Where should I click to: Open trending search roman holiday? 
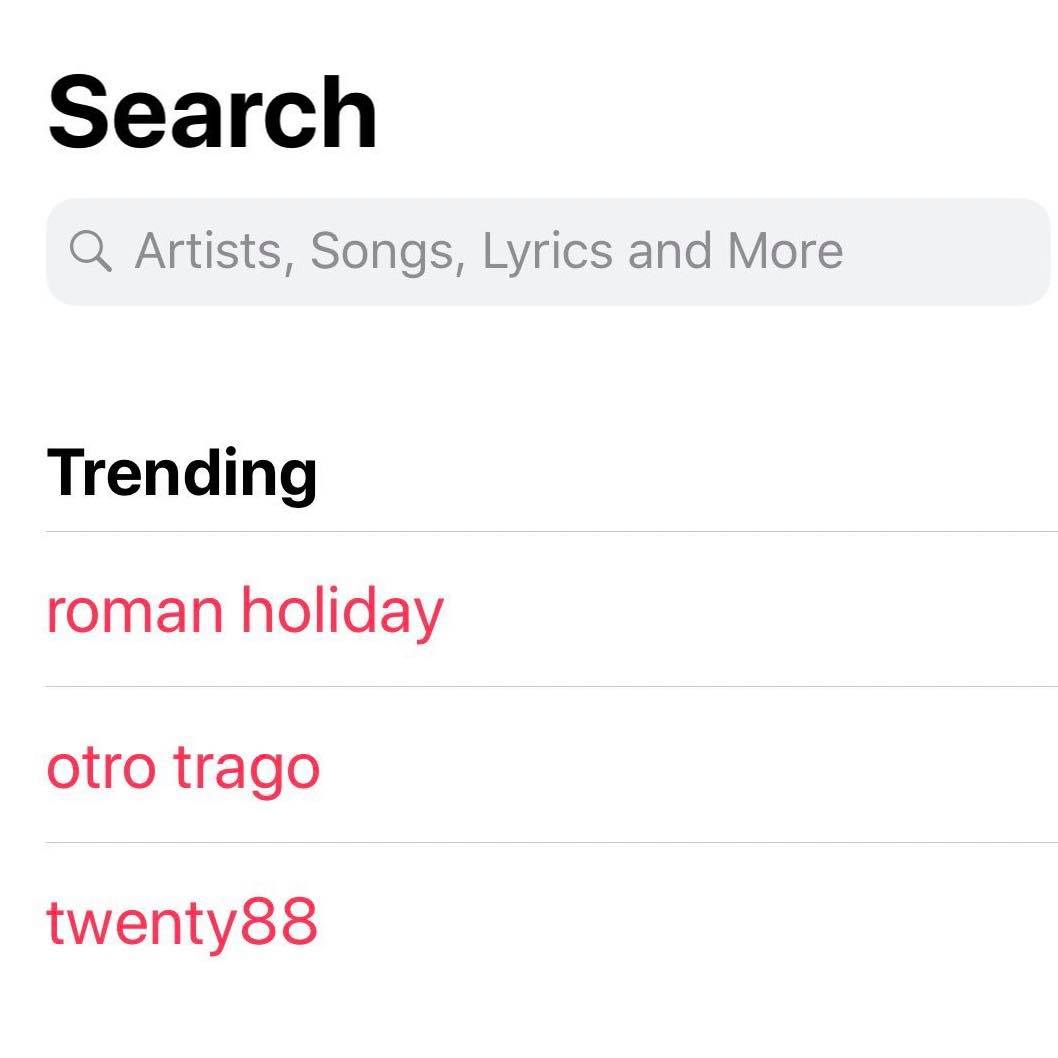(x=245, y=611)
